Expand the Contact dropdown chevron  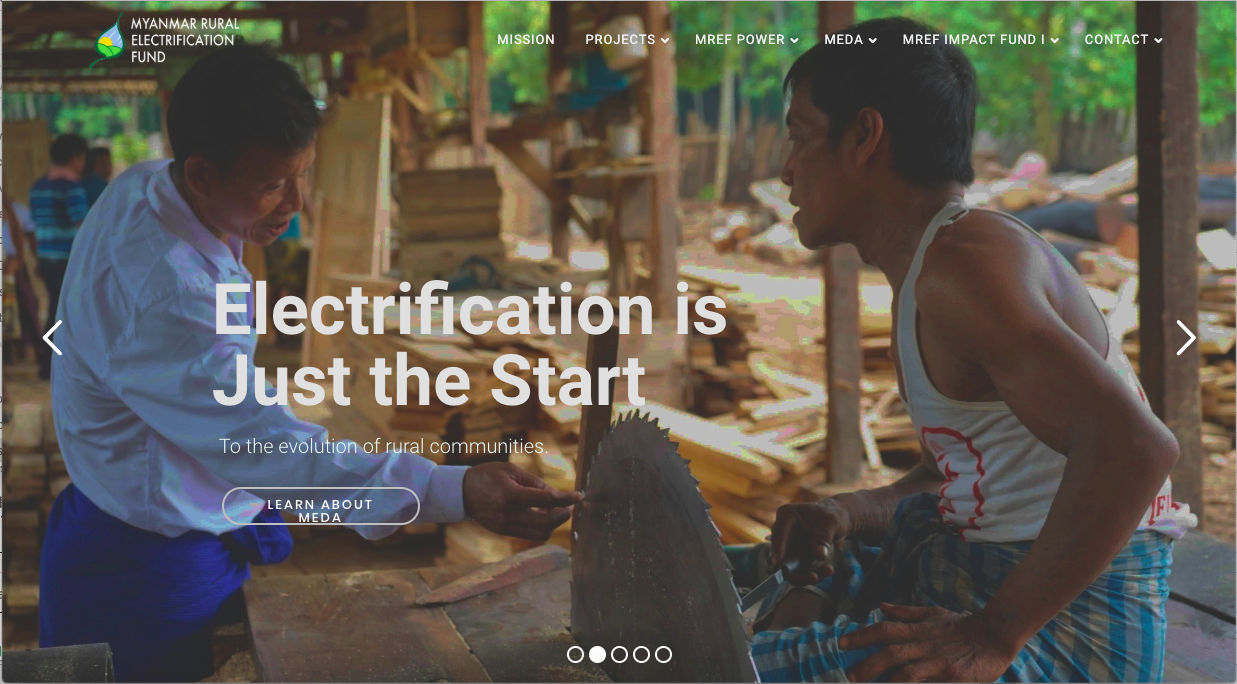click(x=1158, y=41)
